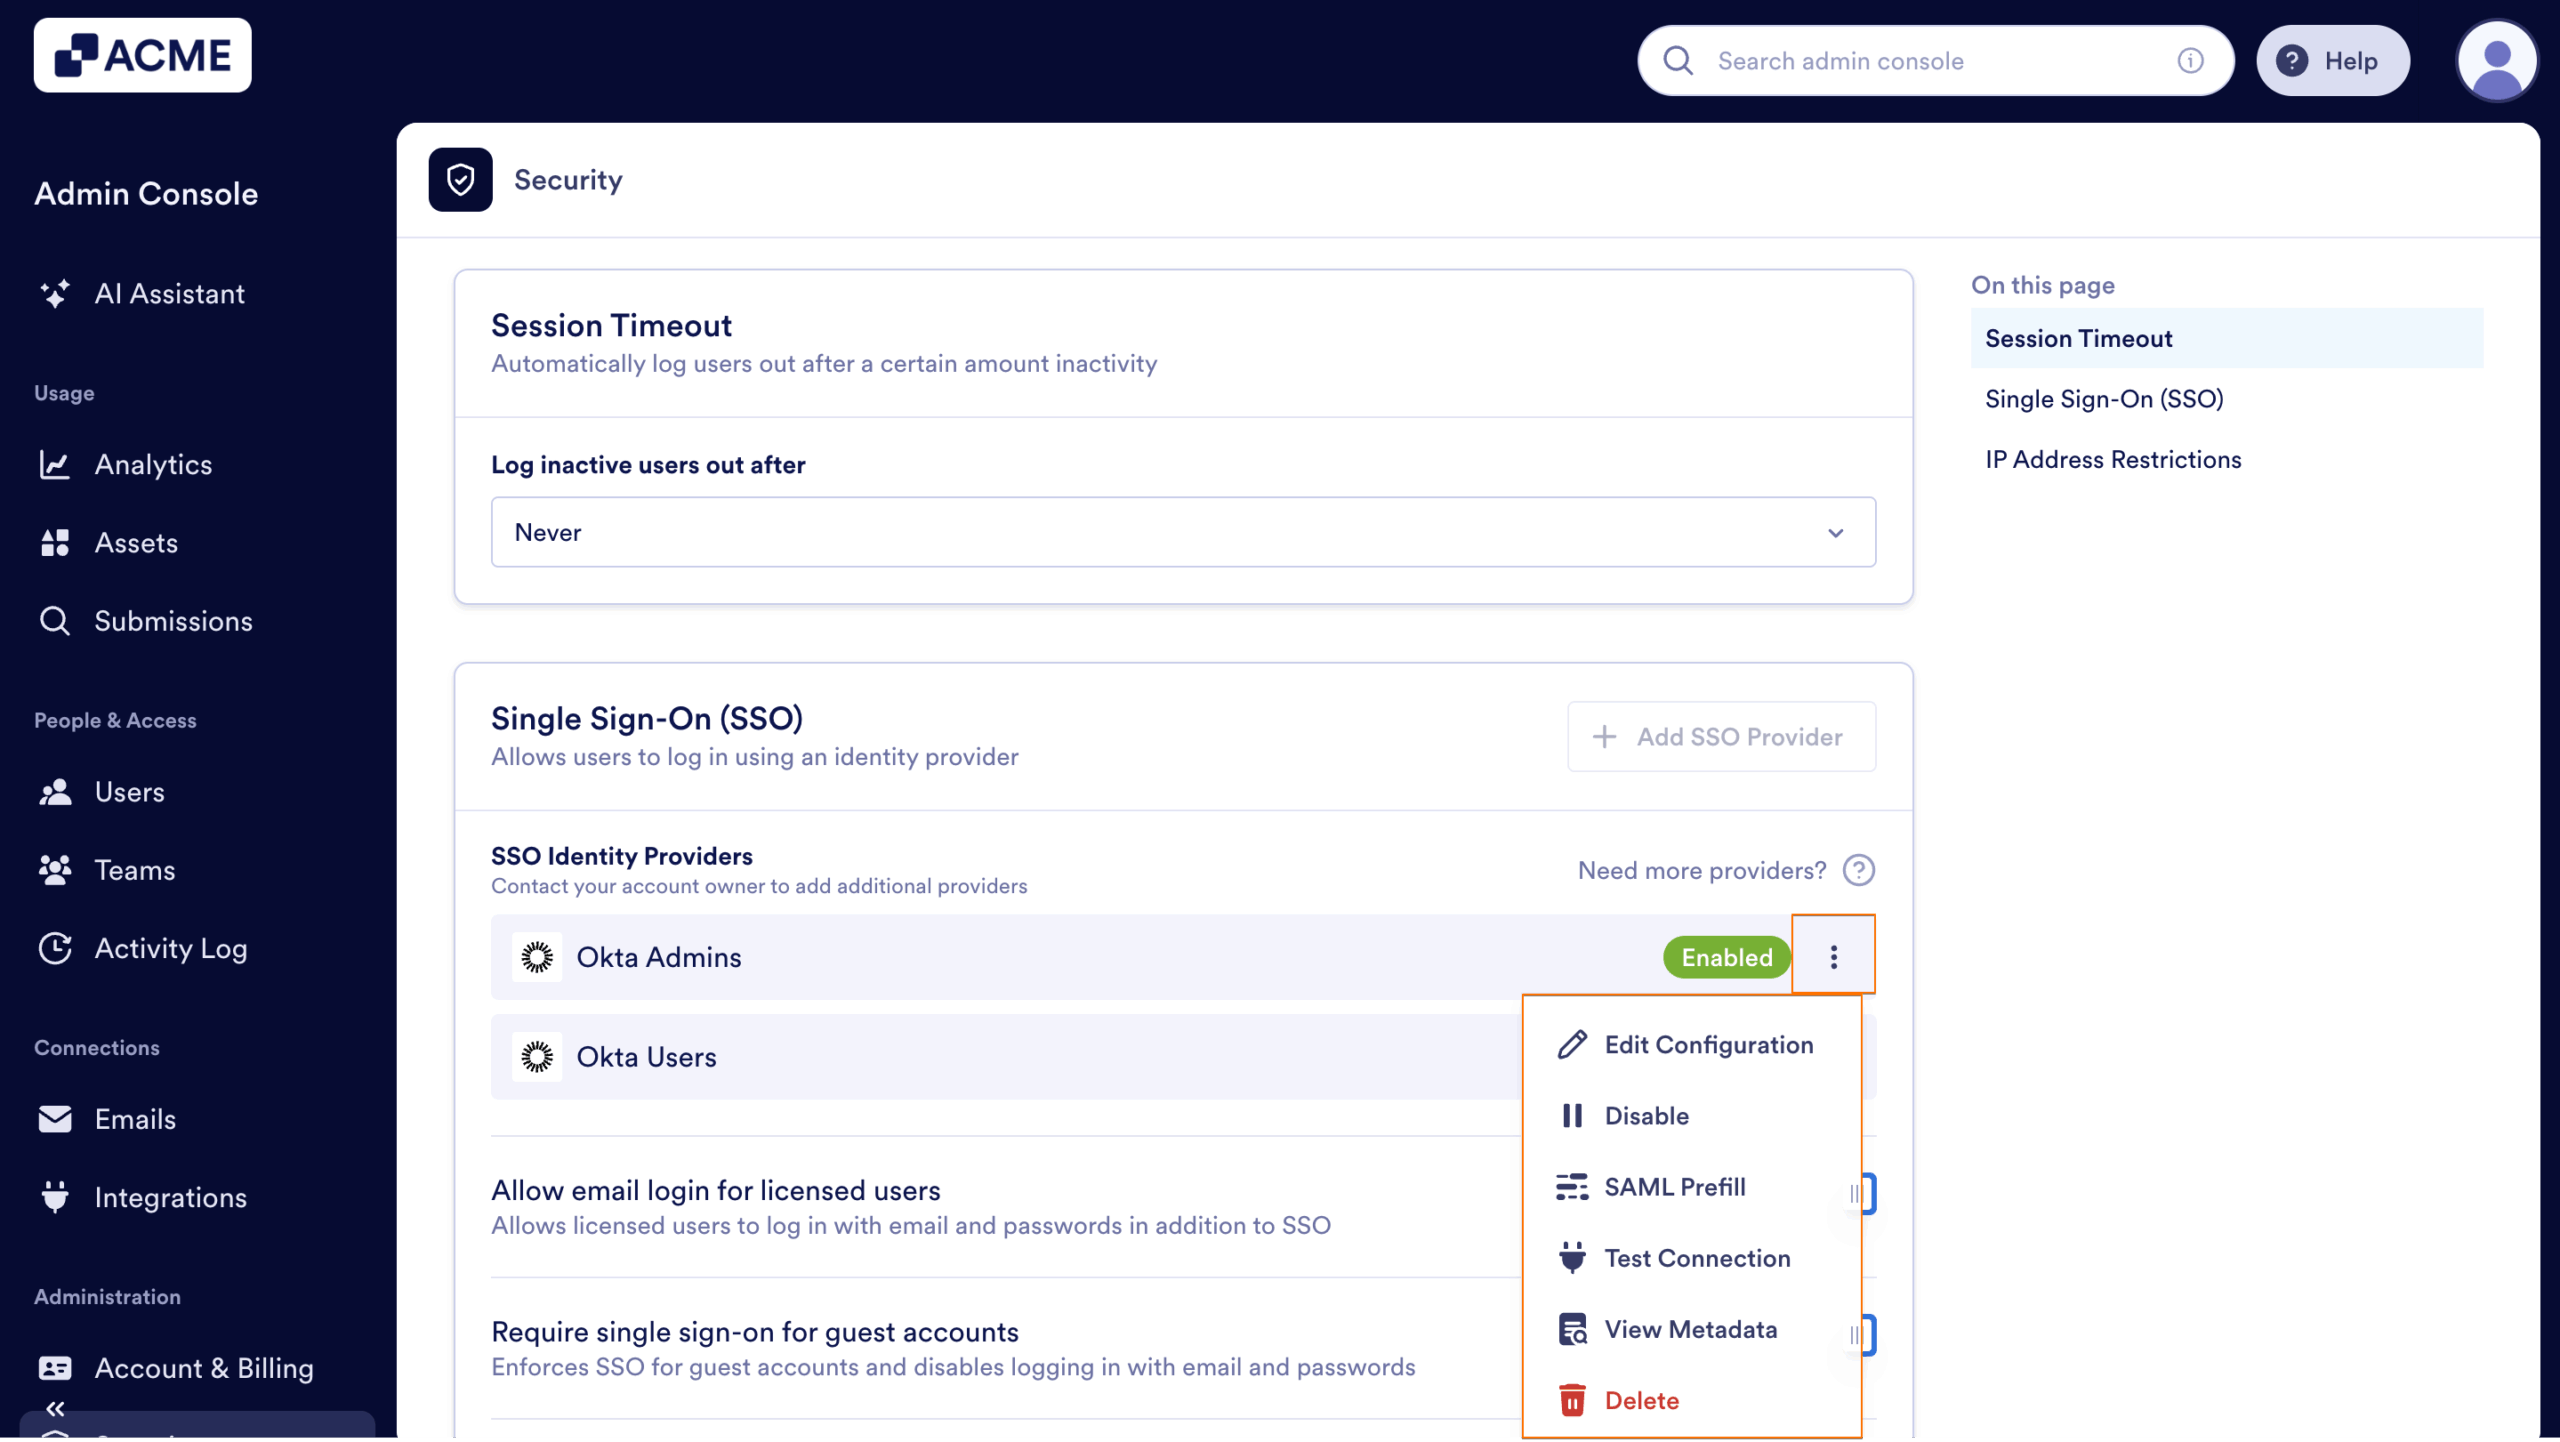
Task: Open Analytics in the sidebar
Action: 153,464
